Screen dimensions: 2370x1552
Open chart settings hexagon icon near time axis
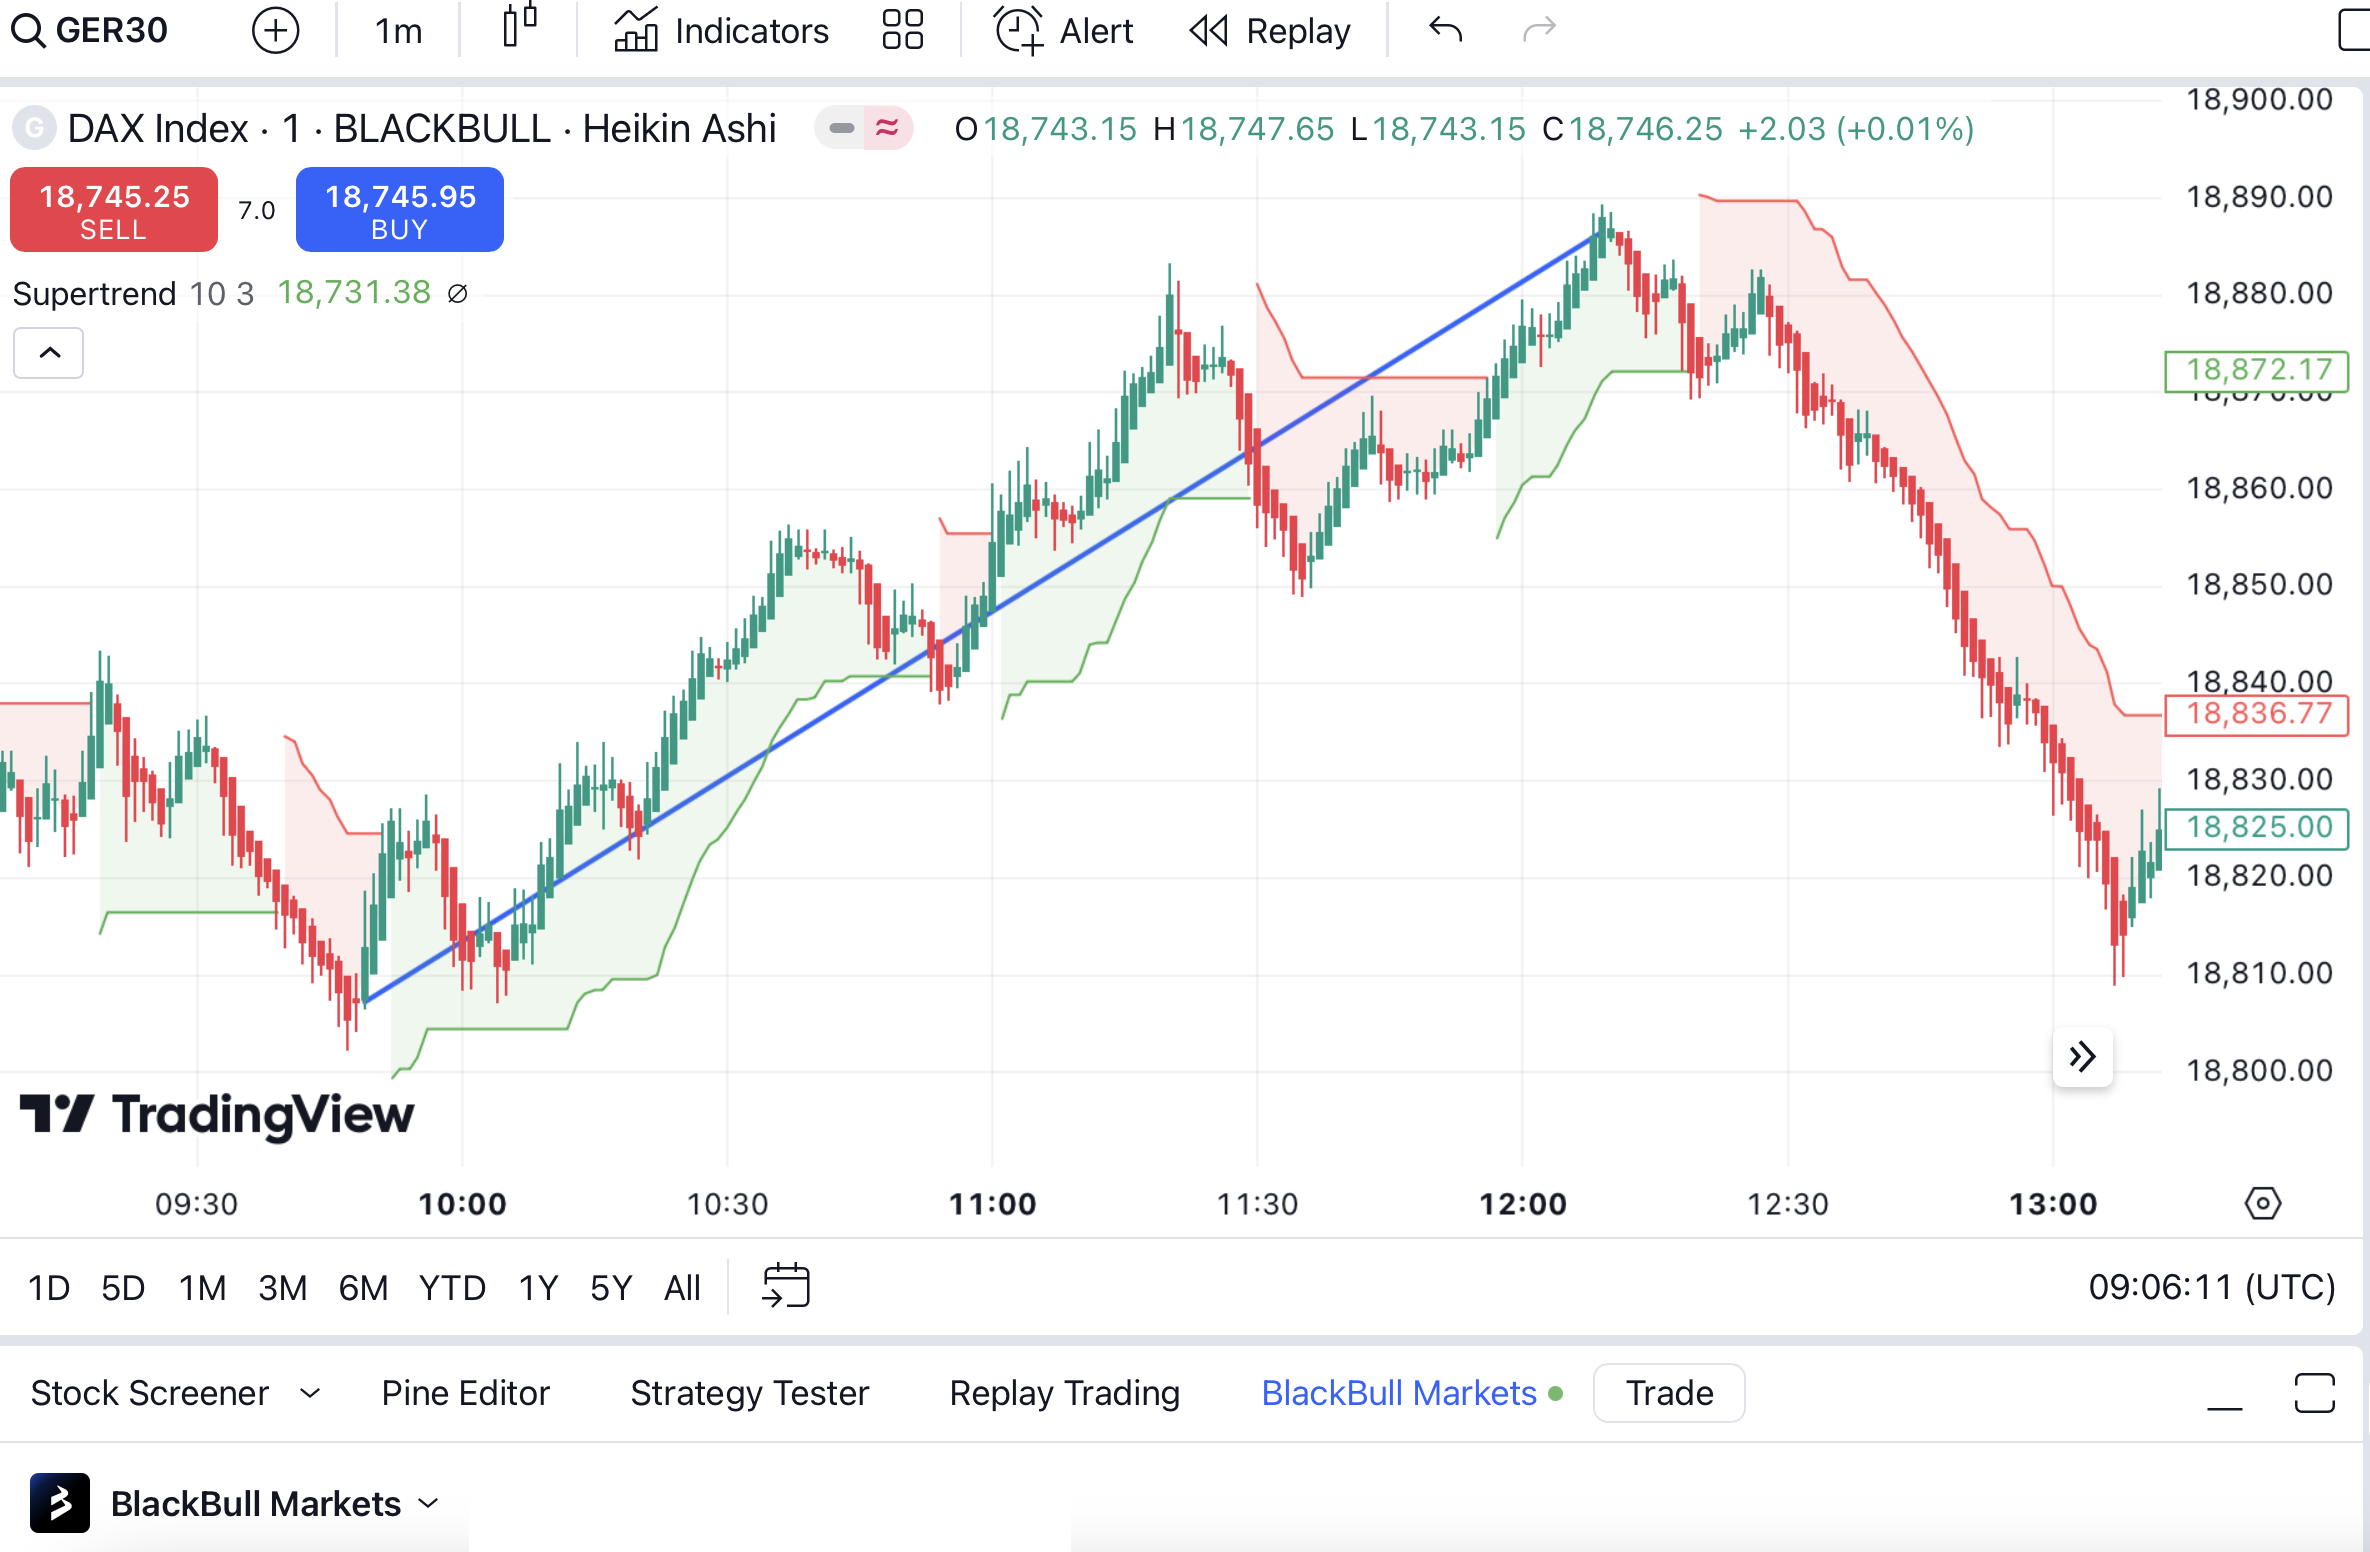tap(2263, 1203)
